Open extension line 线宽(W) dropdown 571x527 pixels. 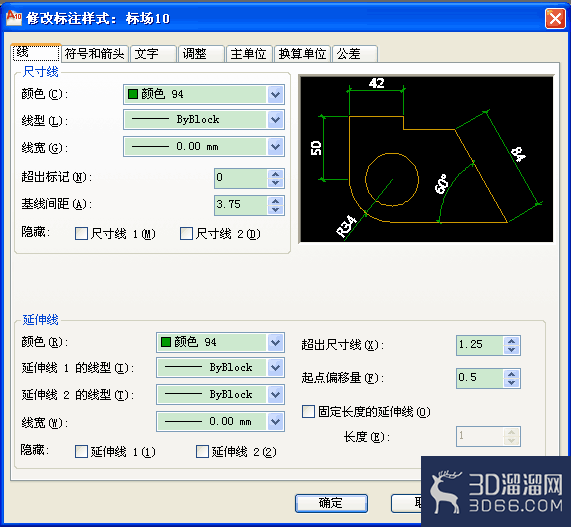pyautogui.click(x=276, y=422)
